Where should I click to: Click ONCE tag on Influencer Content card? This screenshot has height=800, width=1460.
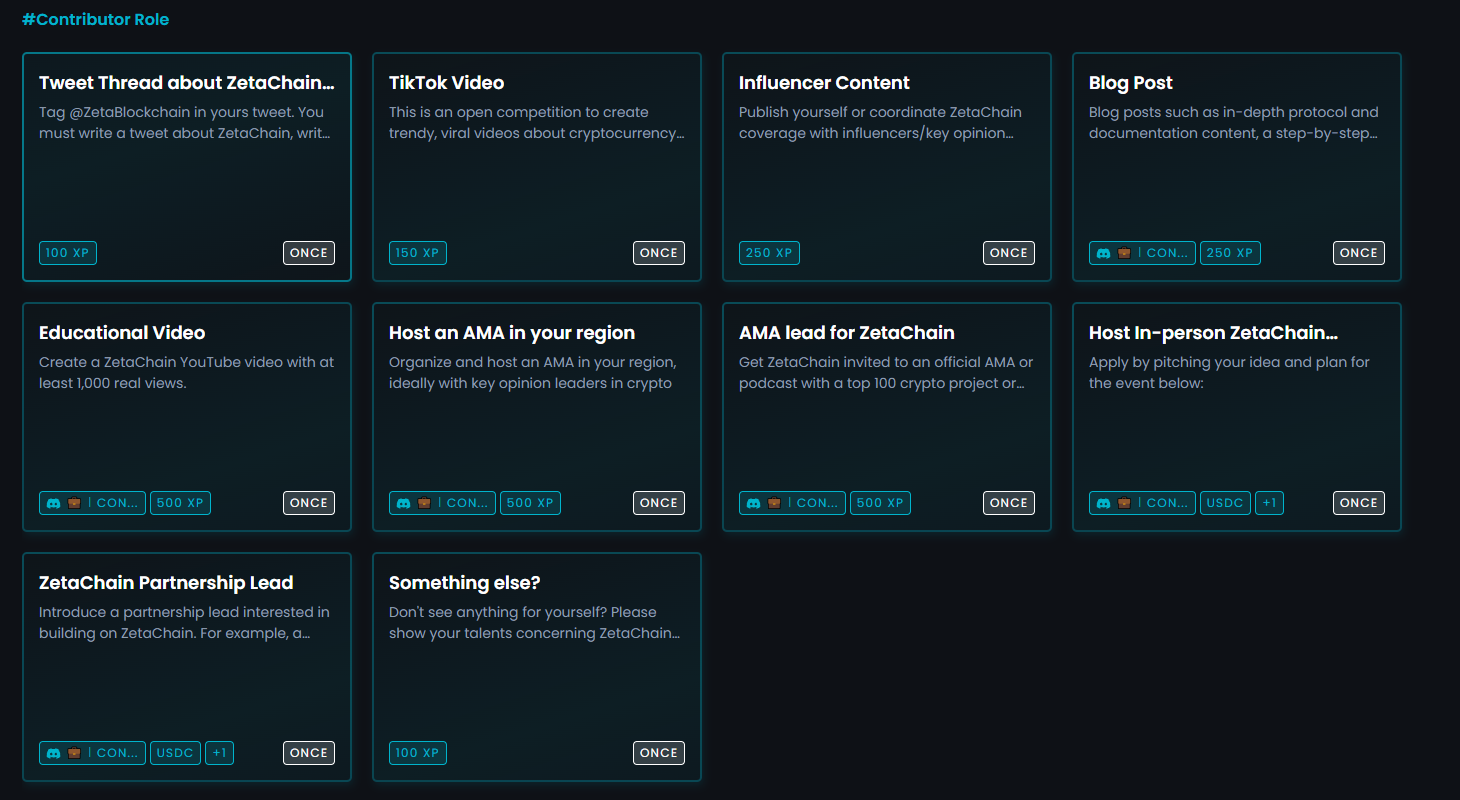click(x=1009, y=253)
